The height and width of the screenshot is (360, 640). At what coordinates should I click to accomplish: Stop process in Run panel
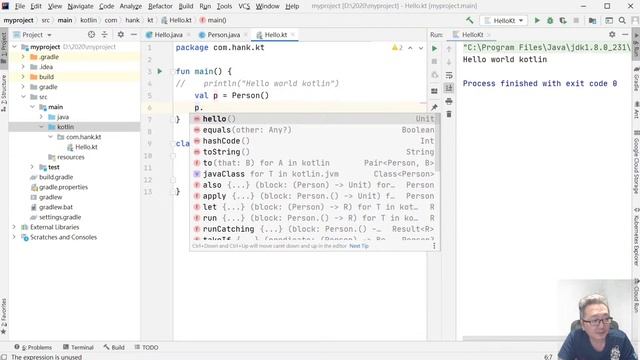click(x=434, y=62)
